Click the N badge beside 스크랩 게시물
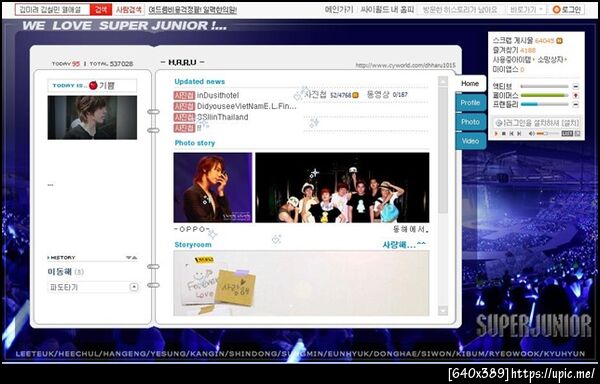This screenshot has width=600, height=384. [x=559, y=41]
